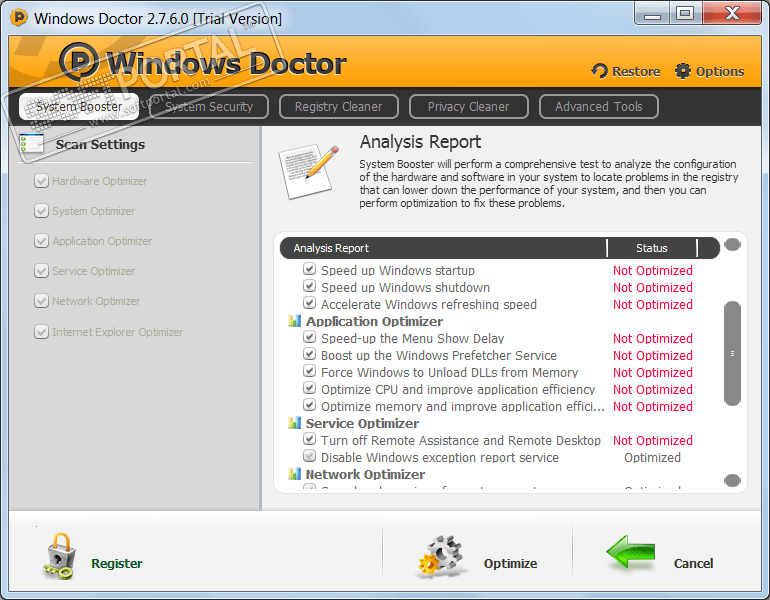Image resolution: width=770 pixels, height=600 pixels.
Task: Select the Application Optimizer group heading
Action: click(x=374, y=322)
